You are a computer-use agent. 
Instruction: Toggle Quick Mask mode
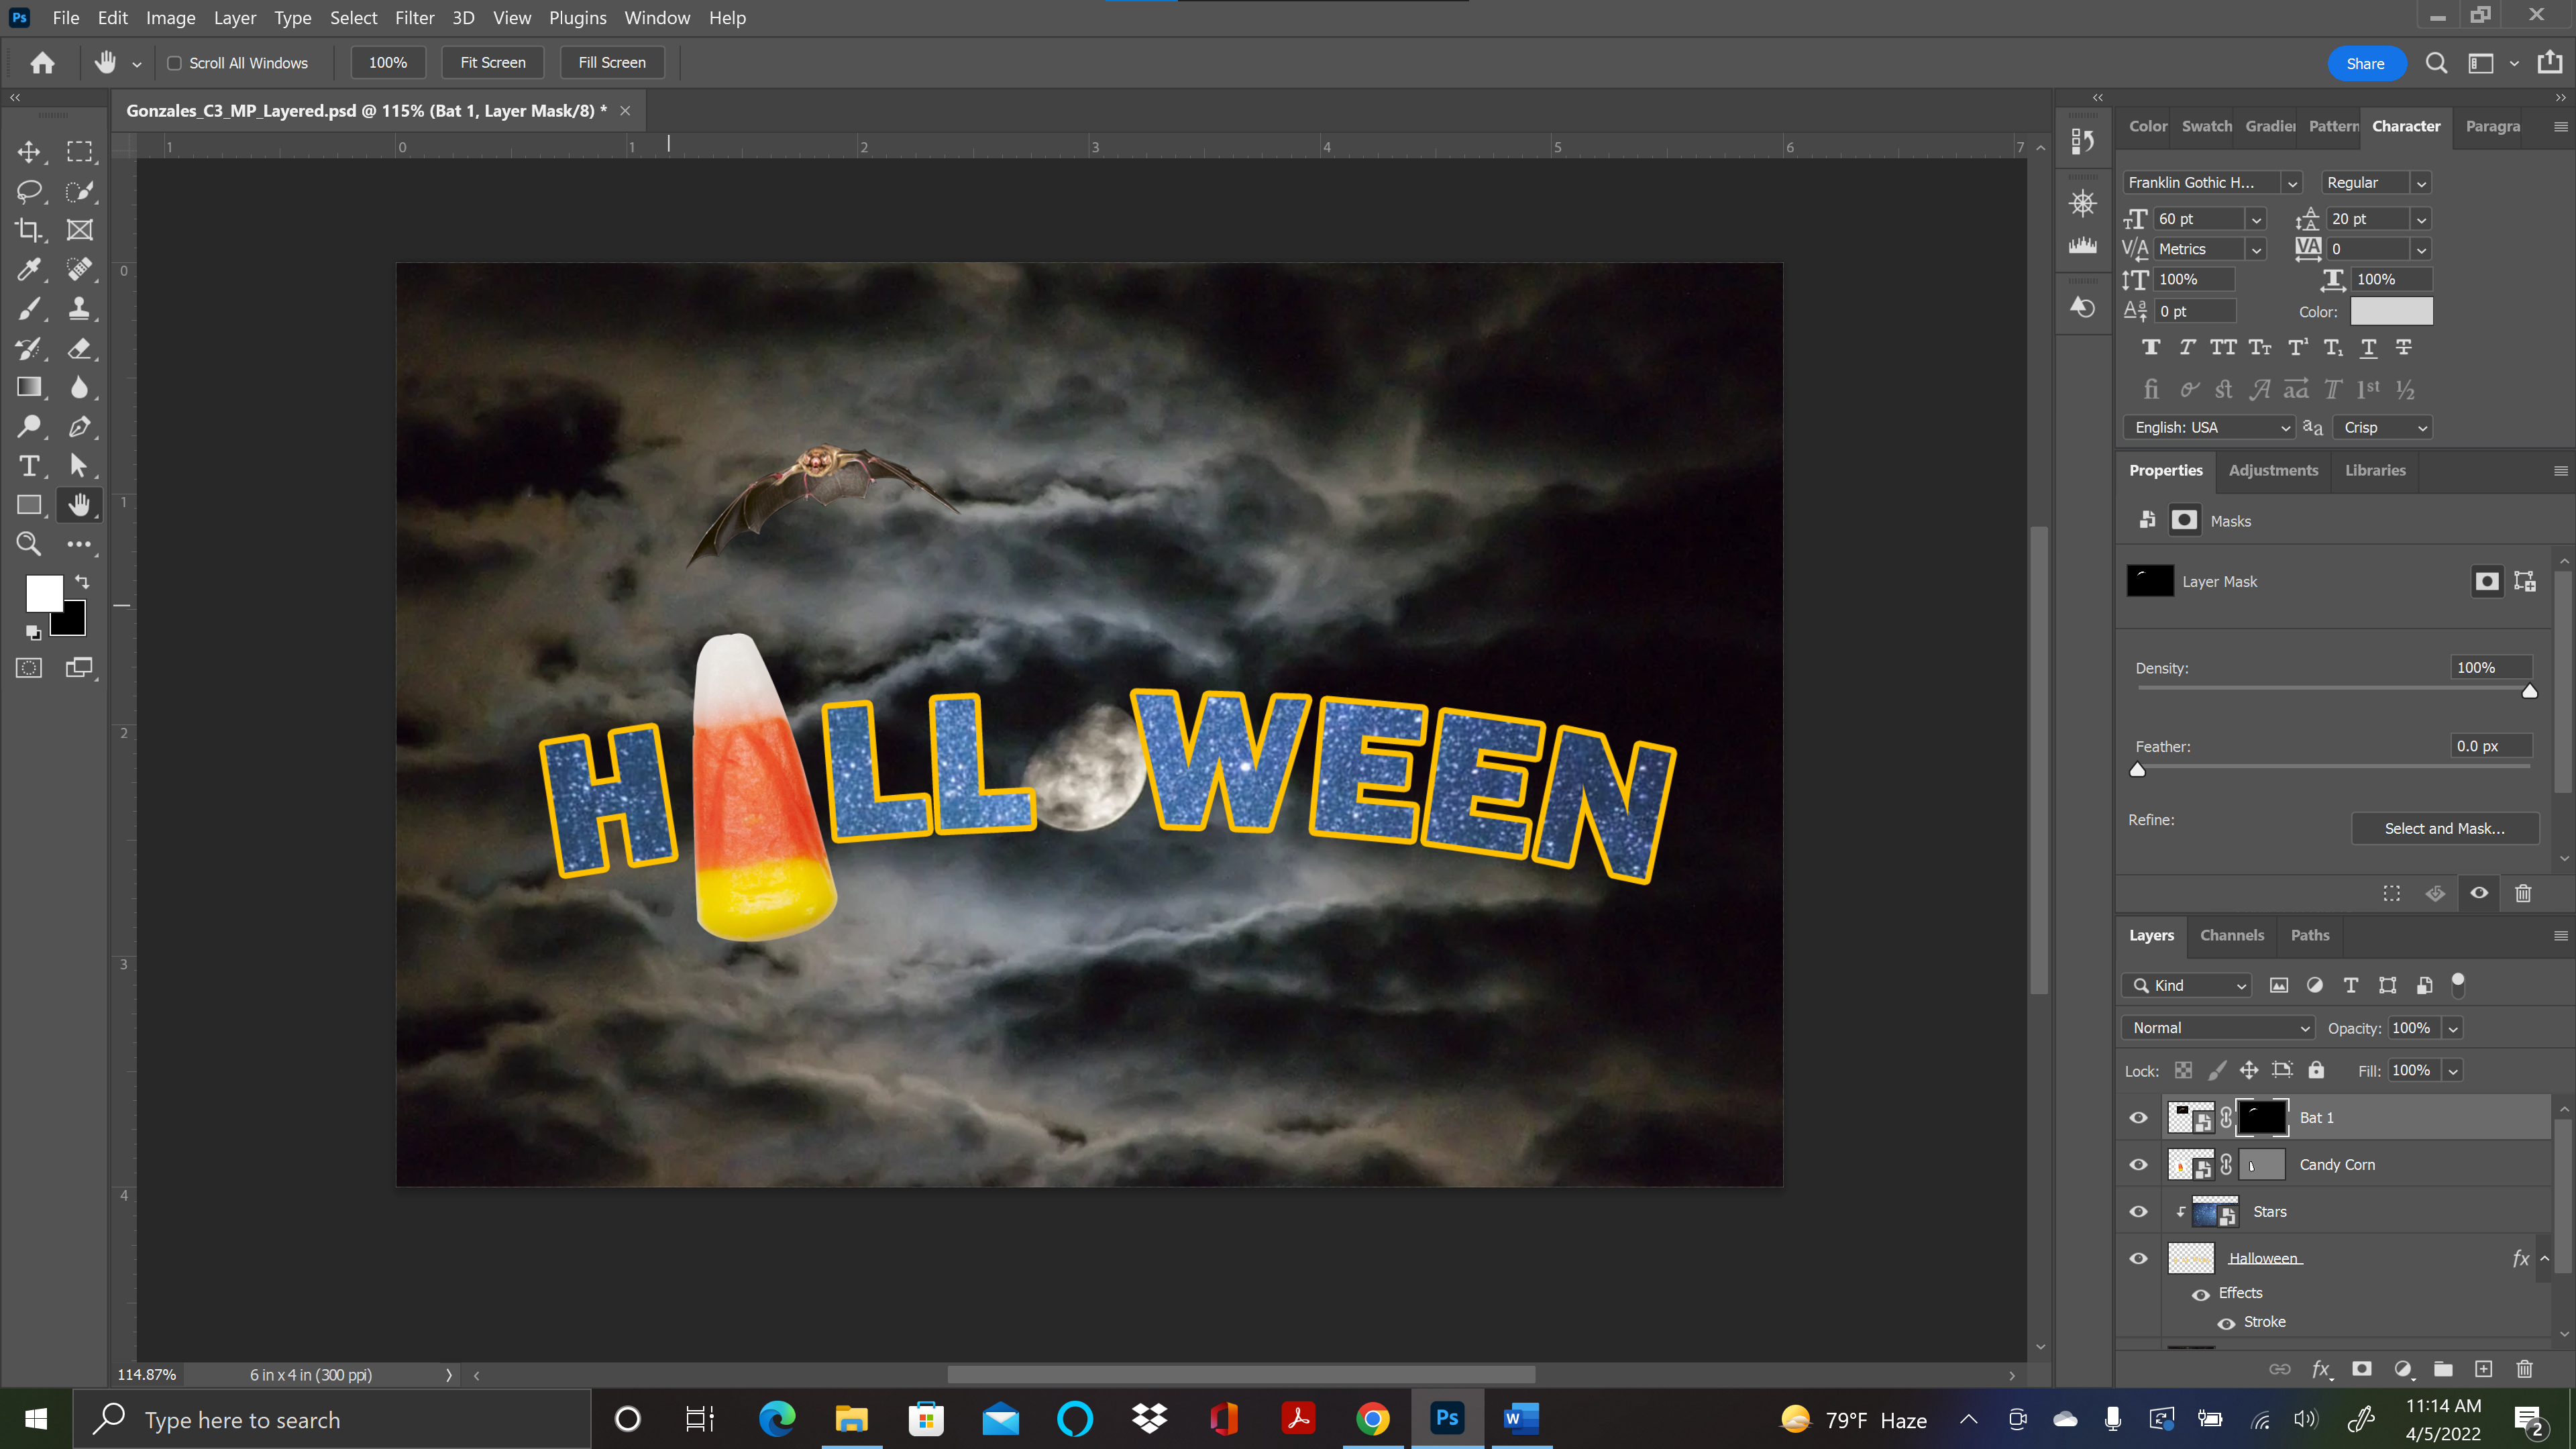pos(29,668)
